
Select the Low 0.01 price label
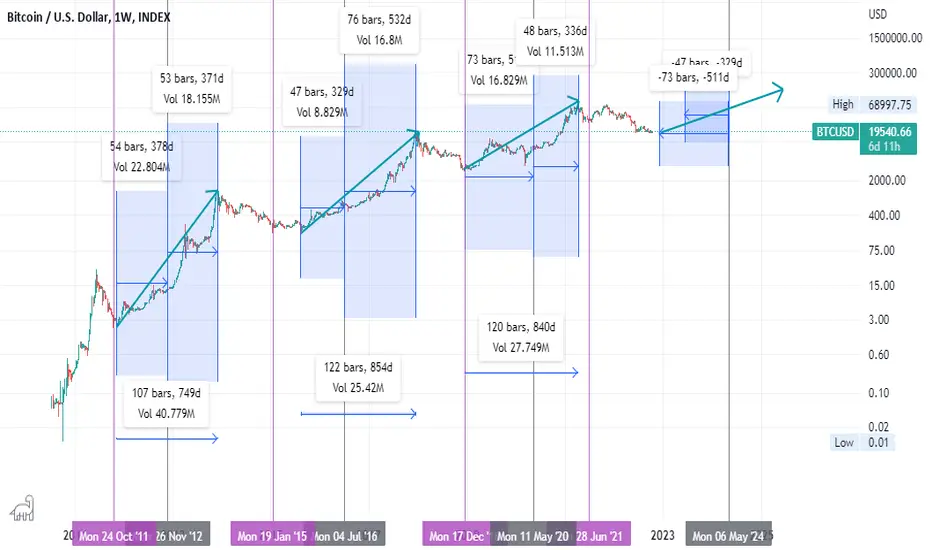tap(862, 442)
